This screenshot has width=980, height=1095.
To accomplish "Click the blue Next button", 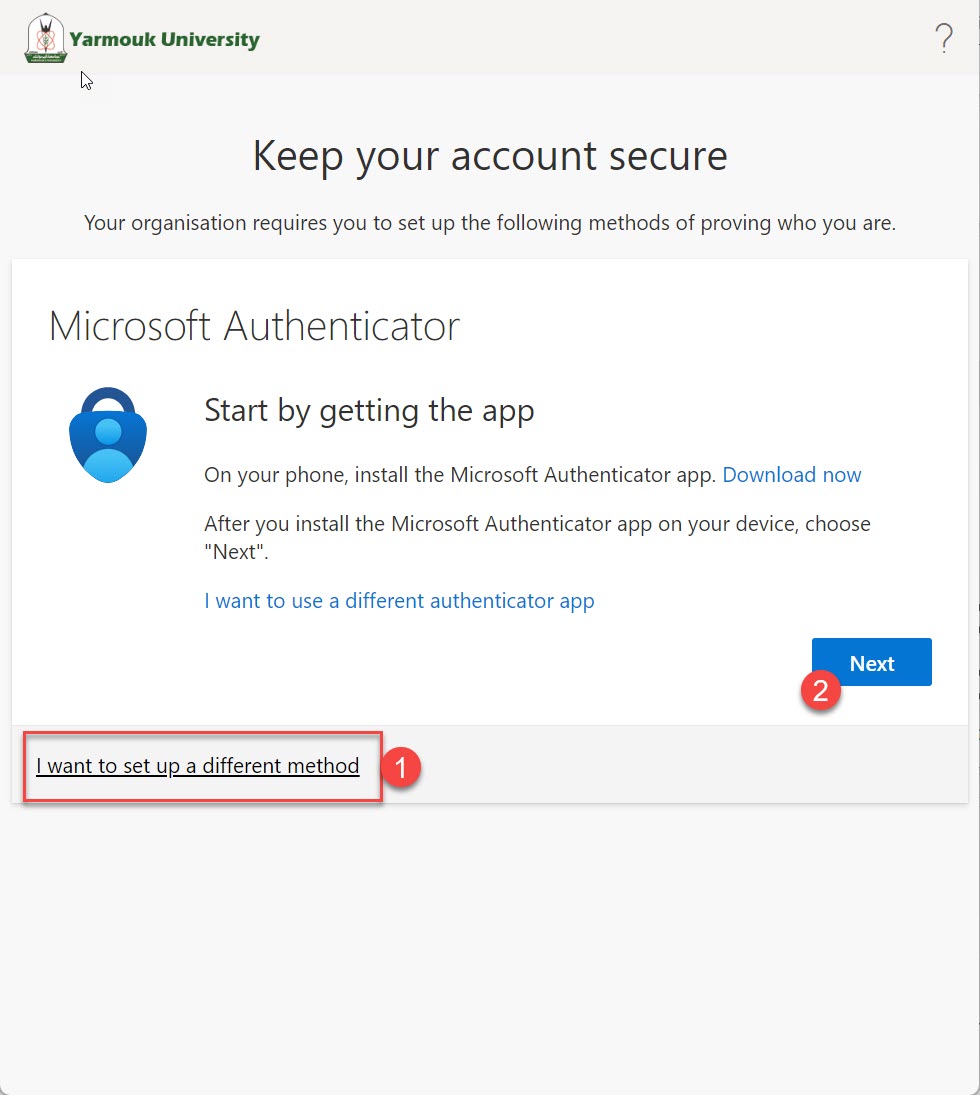I will (872, 662).
